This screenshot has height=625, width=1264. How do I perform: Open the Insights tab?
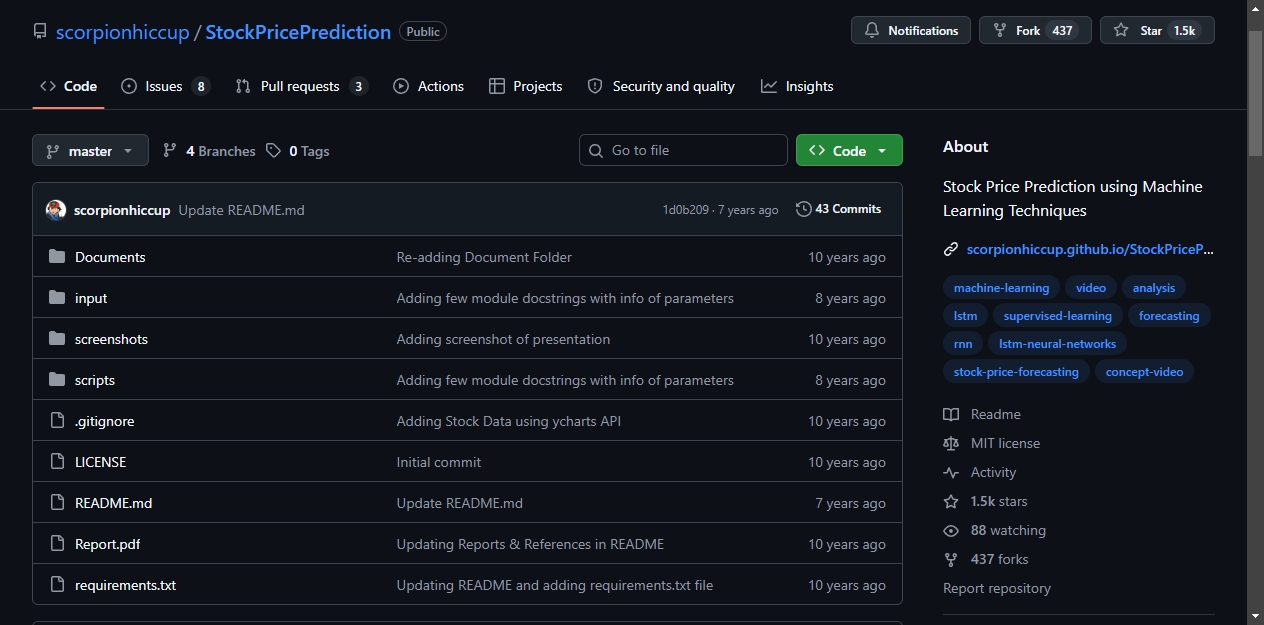[797, 86]
